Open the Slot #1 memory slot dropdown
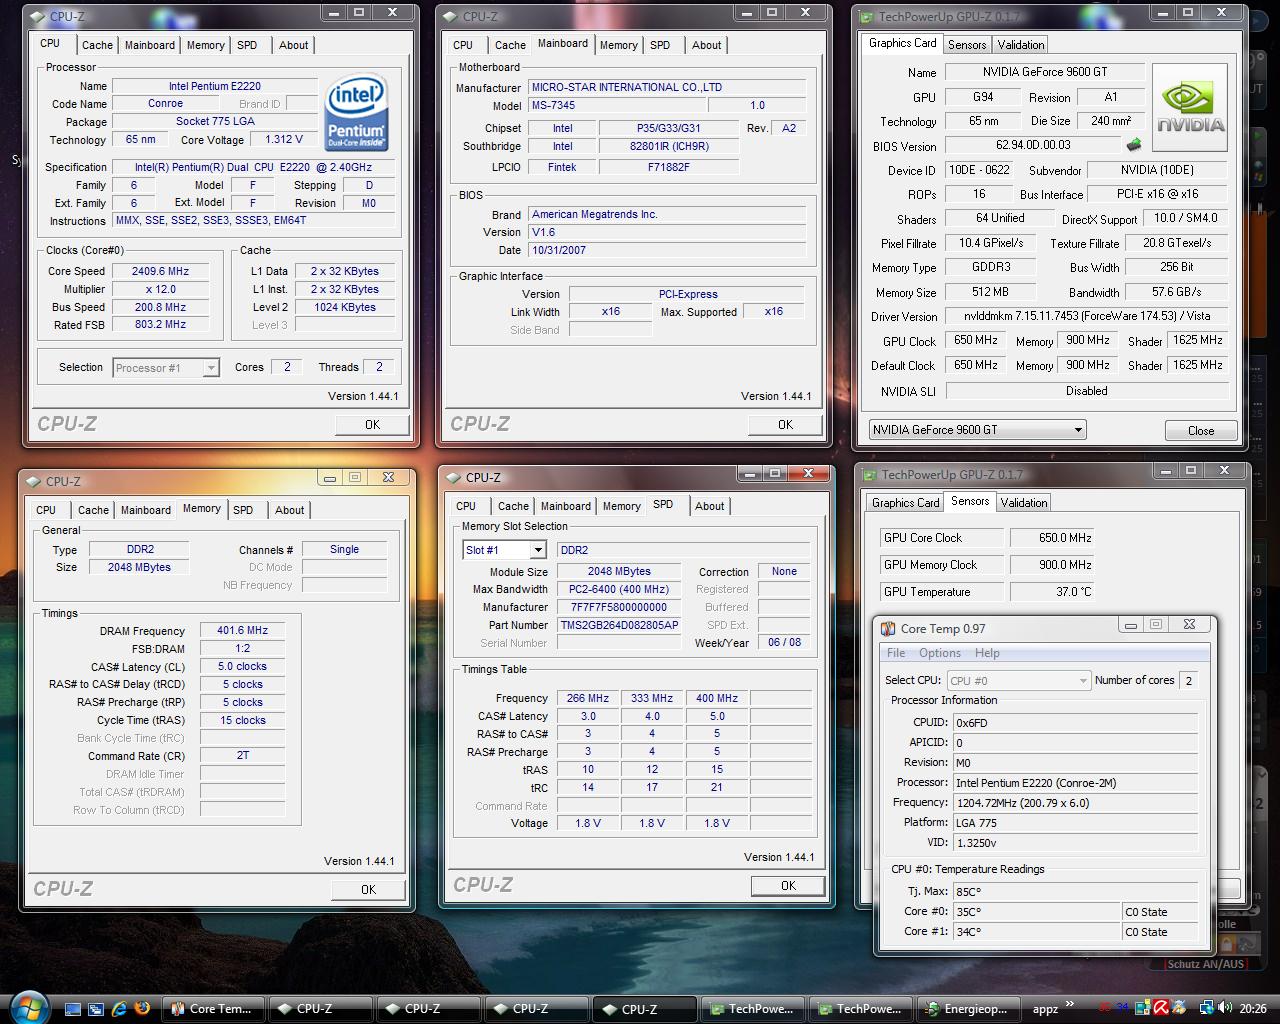 pyautogui.click(x=504, y=550)
